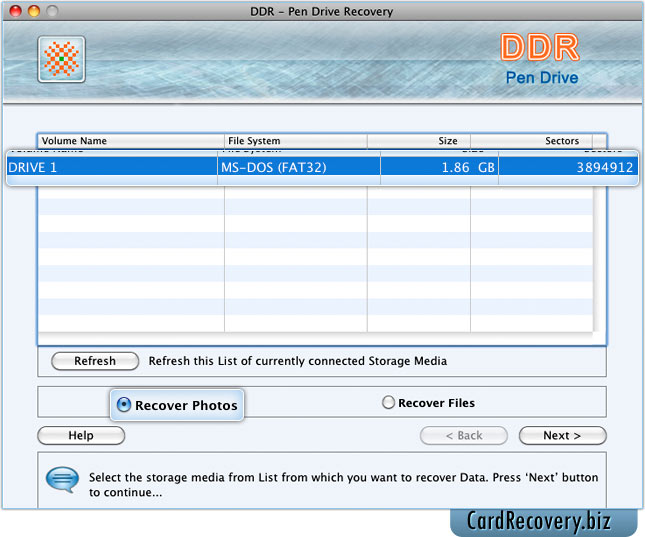Sort by Sectors column header
This screenshot has height=537, width=645.
pyautogui.click(x=531, y=141)
